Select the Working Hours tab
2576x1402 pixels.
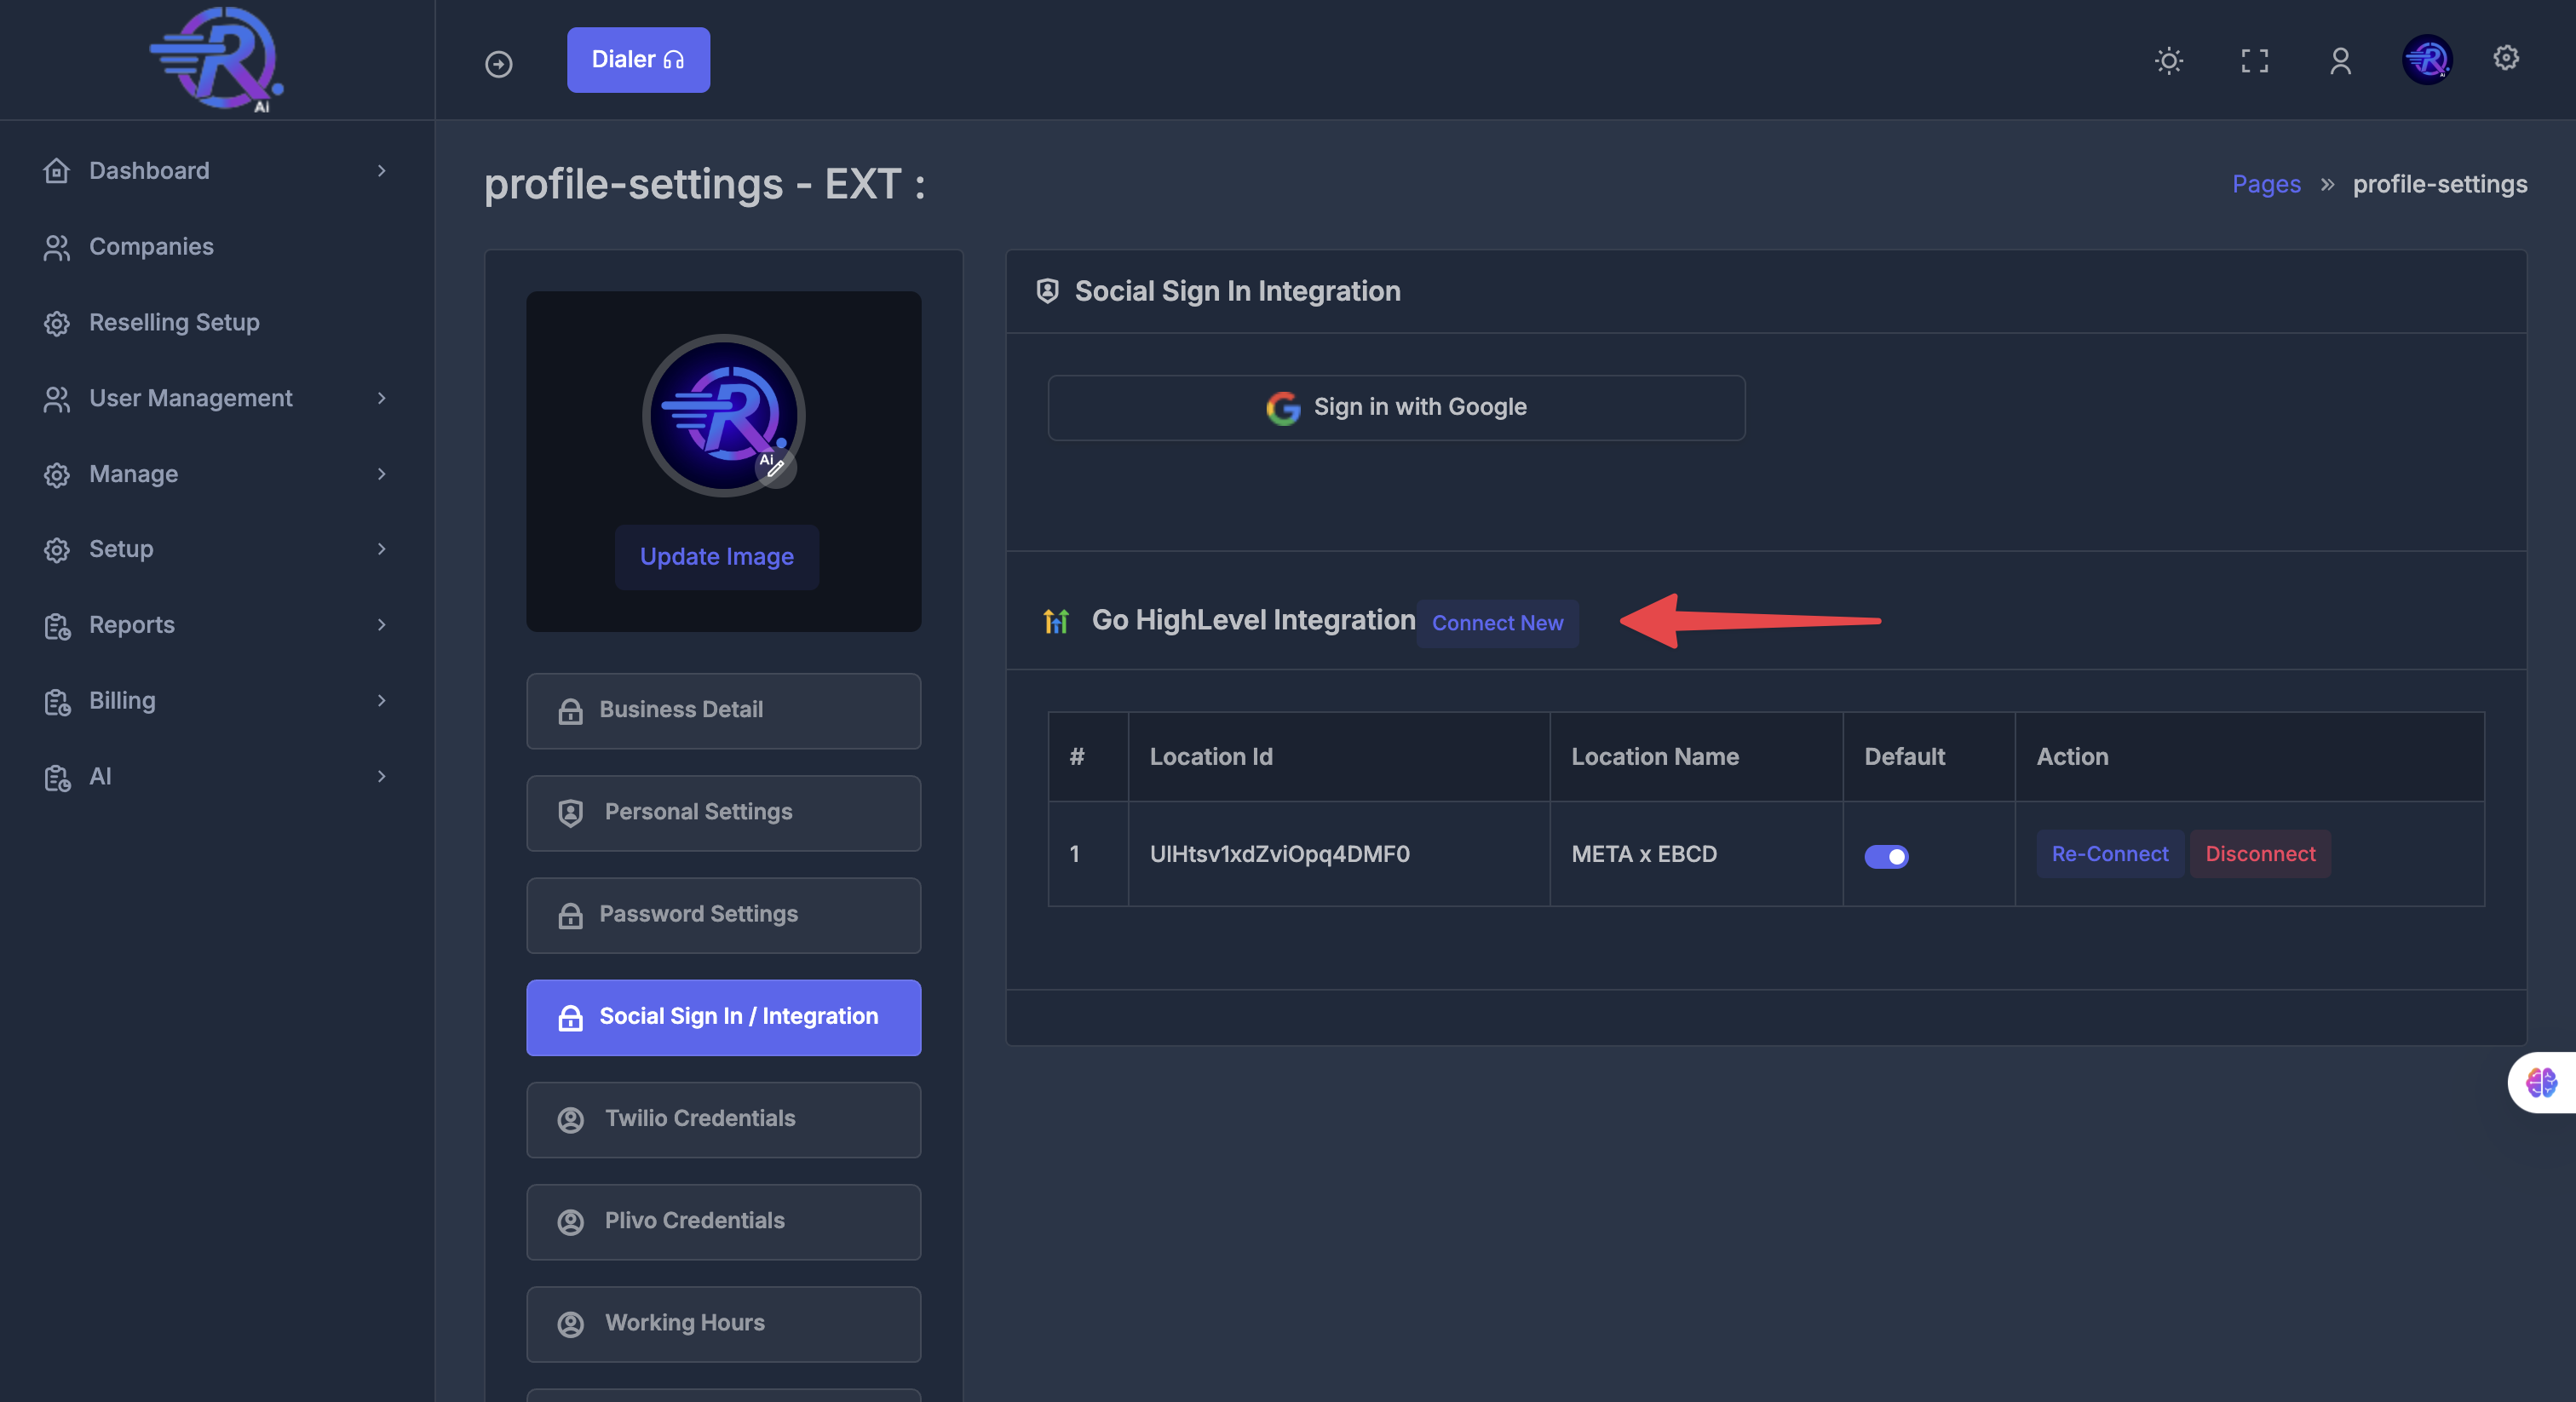tap(723, 1324)
